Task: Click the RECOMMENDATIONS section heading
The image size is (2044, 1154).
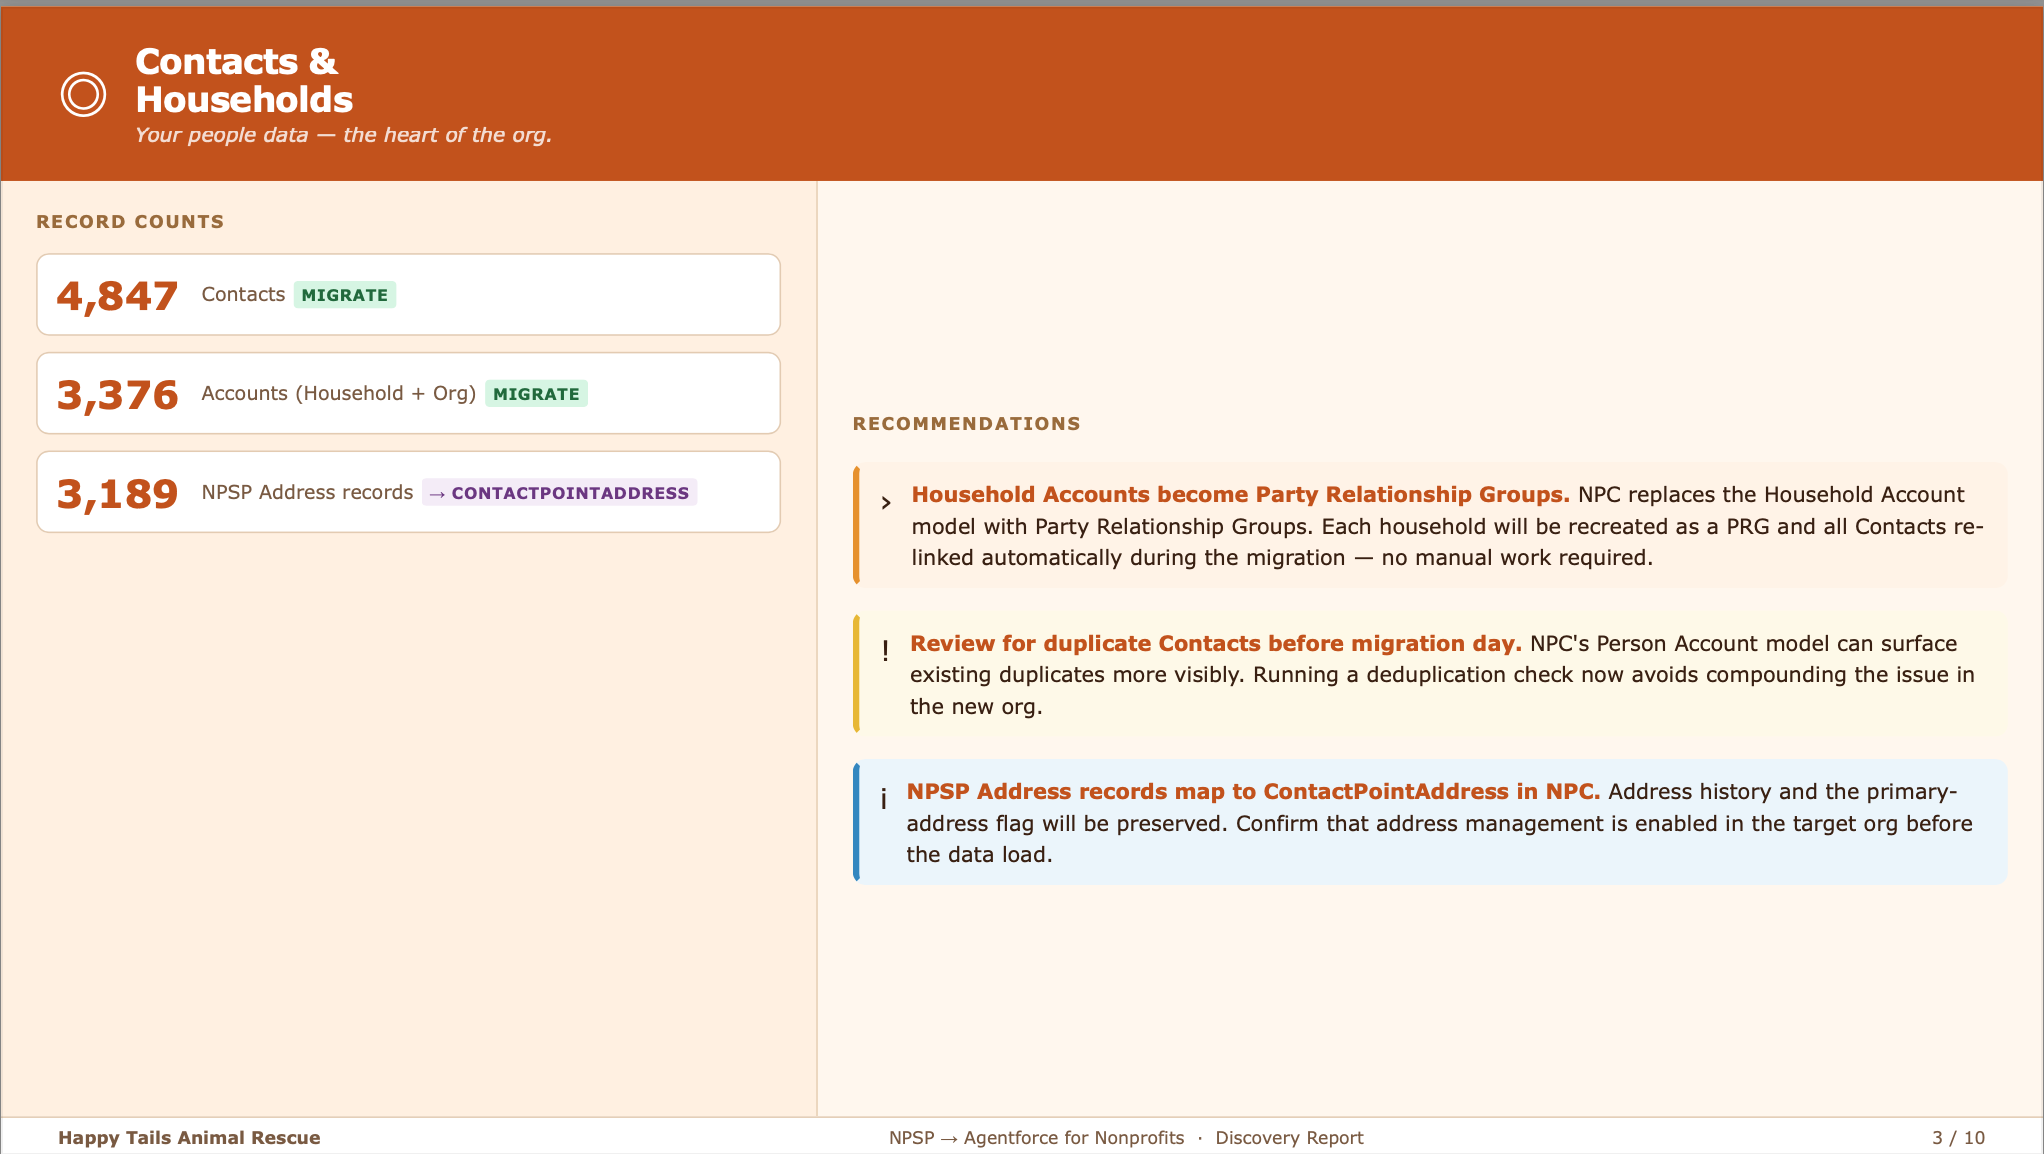Action: (x=966, y=424)
